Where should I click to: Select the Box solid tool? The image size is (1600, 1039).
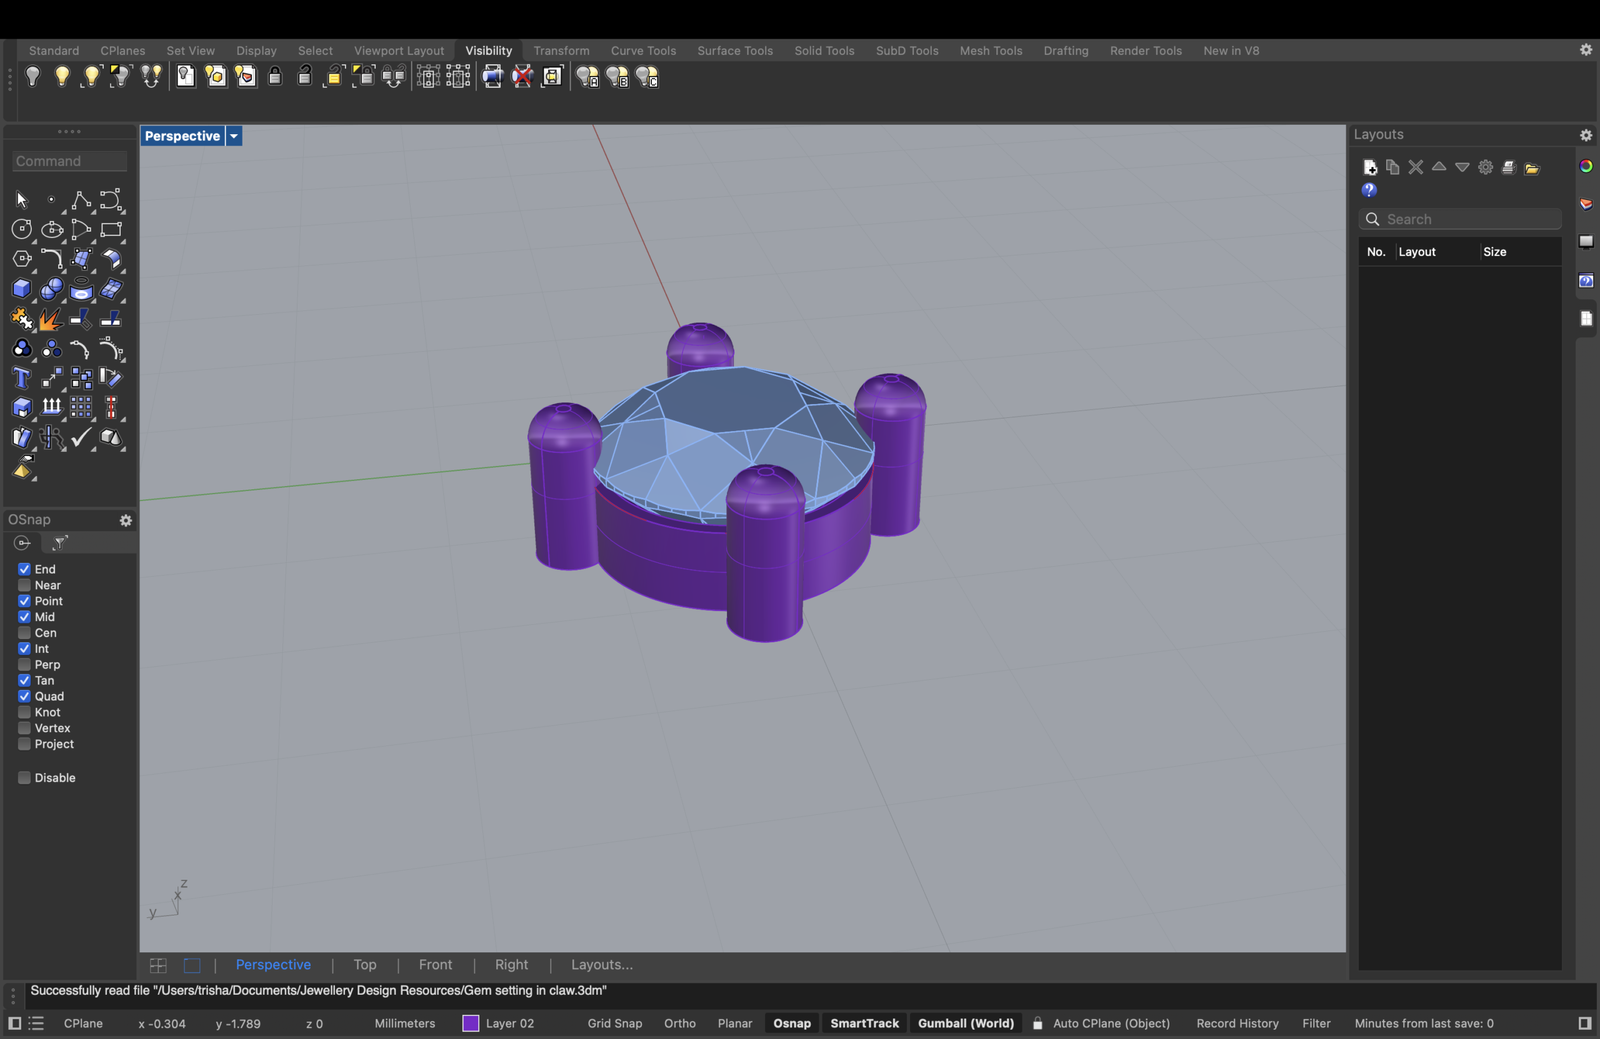21,289
